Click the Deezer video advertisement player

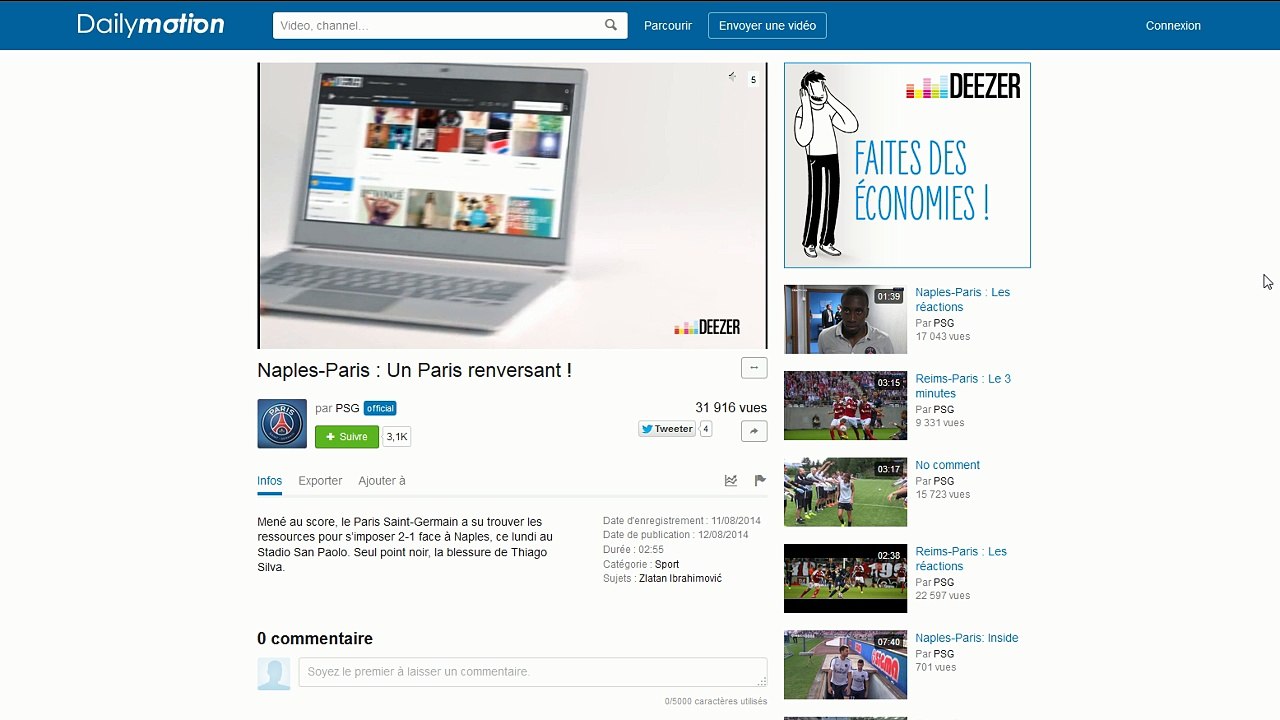[513, 206]
